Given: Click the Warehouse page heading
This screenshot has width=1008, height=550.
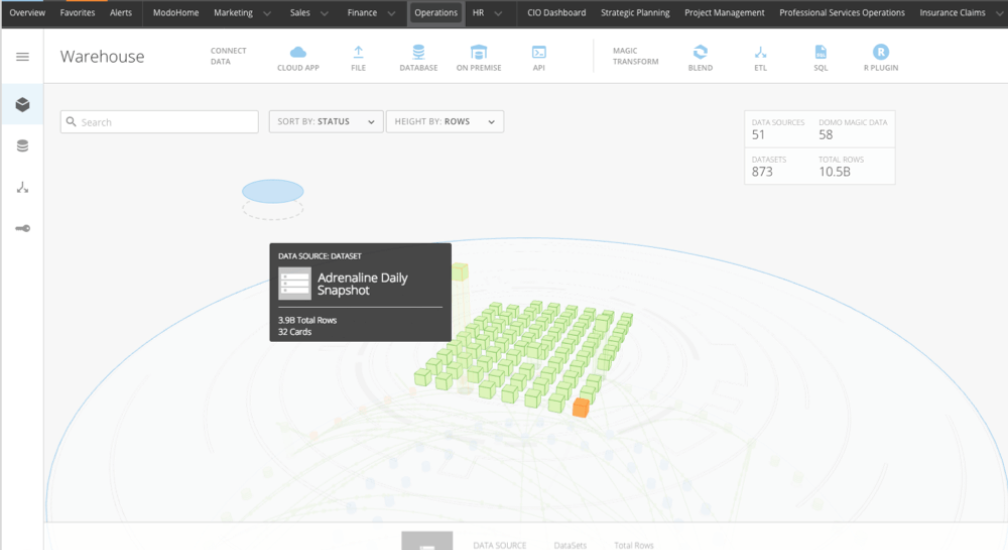Looking at the screenshot, I should pyautogui.click(x=102, y=57).
